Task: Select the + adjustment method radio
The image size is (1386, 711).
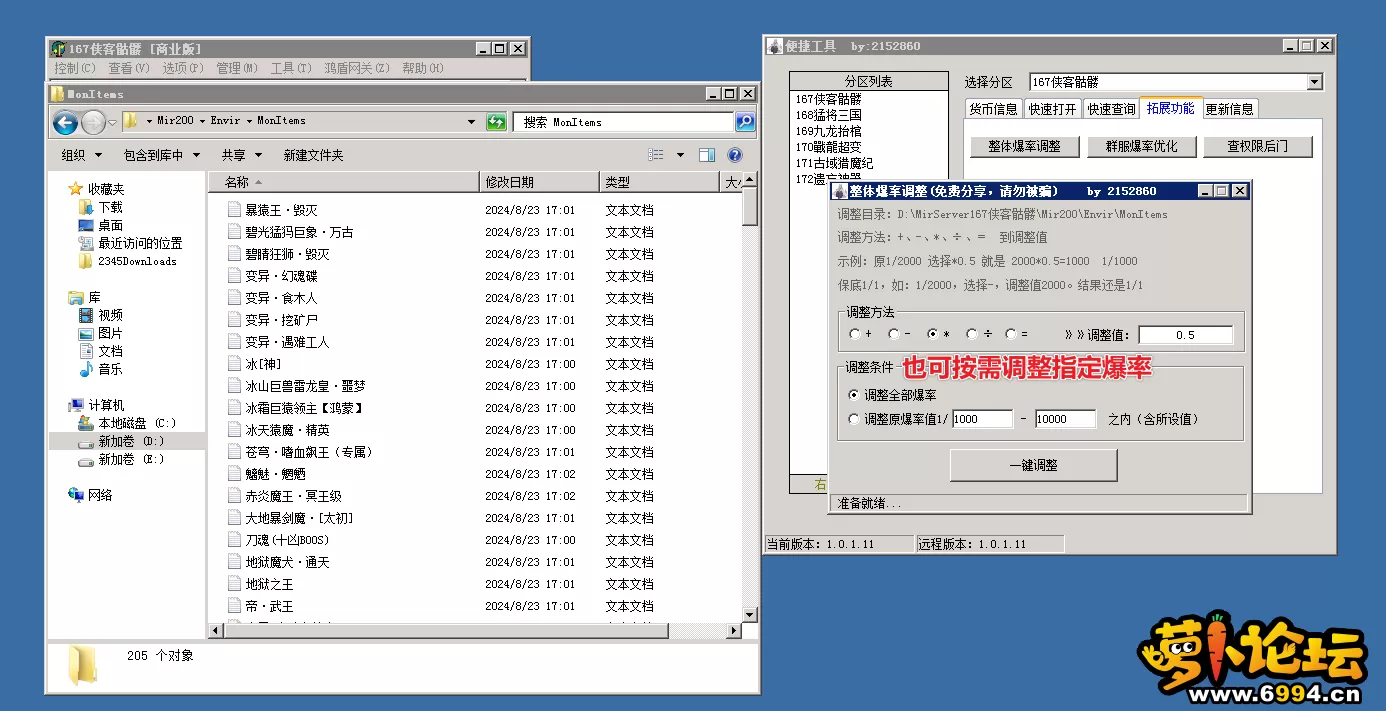Action: (854, 334)
